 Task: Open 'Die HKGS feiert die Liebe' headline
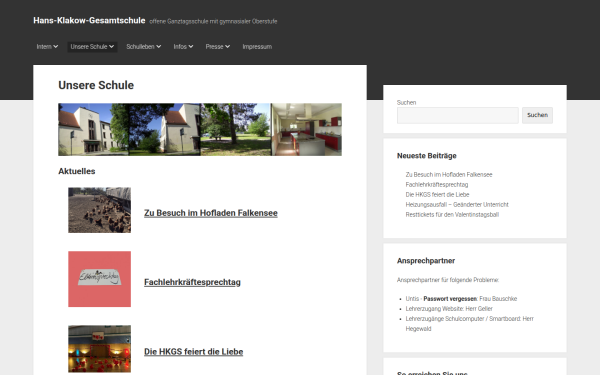click(194, 352)
